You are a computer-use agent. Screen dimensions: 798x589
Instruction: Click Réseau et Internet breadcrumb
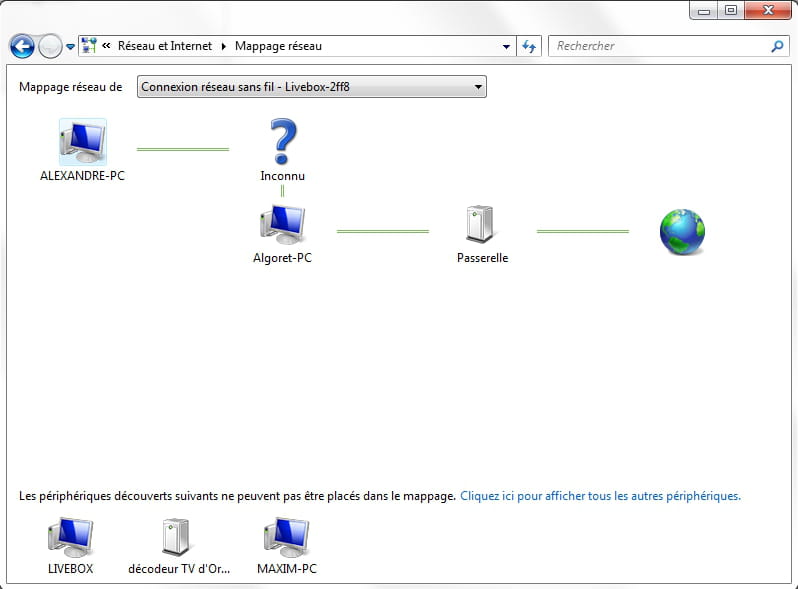166,46
